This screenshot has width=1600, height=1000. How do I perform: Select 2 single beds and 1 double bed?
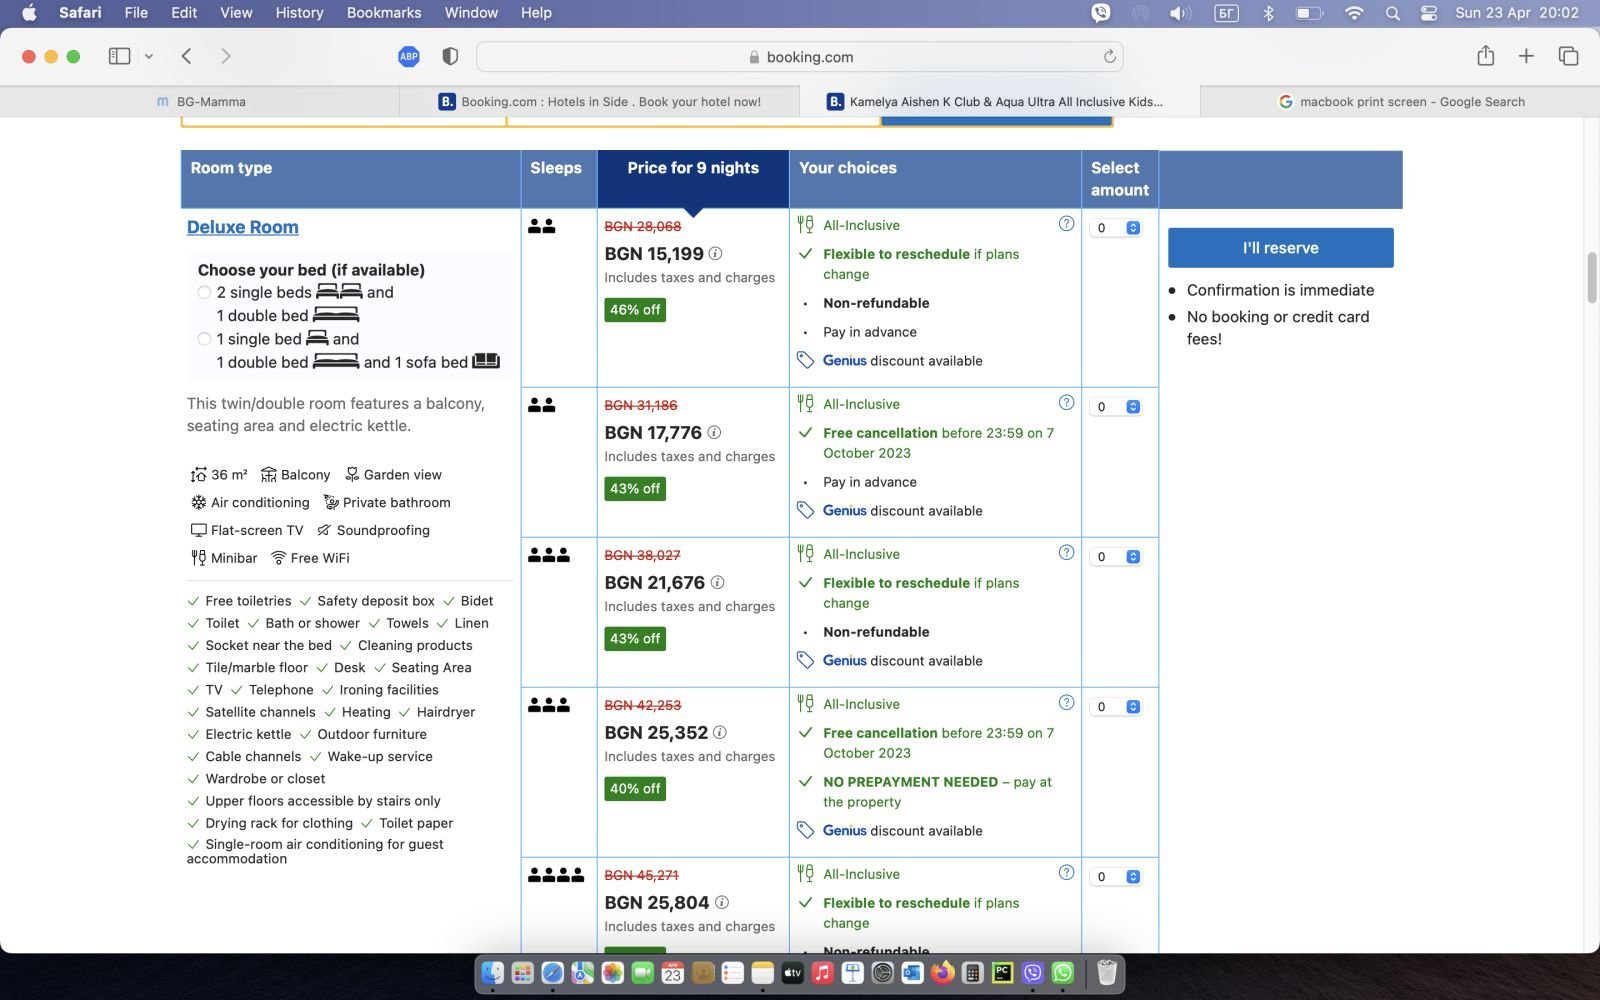[x=205, y=293]
